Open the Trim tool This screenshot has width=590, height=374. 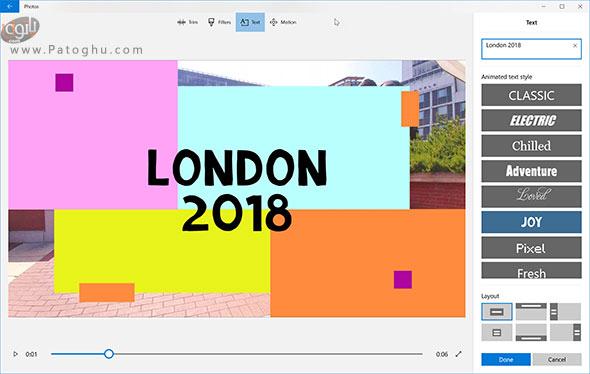click(187, 22)
